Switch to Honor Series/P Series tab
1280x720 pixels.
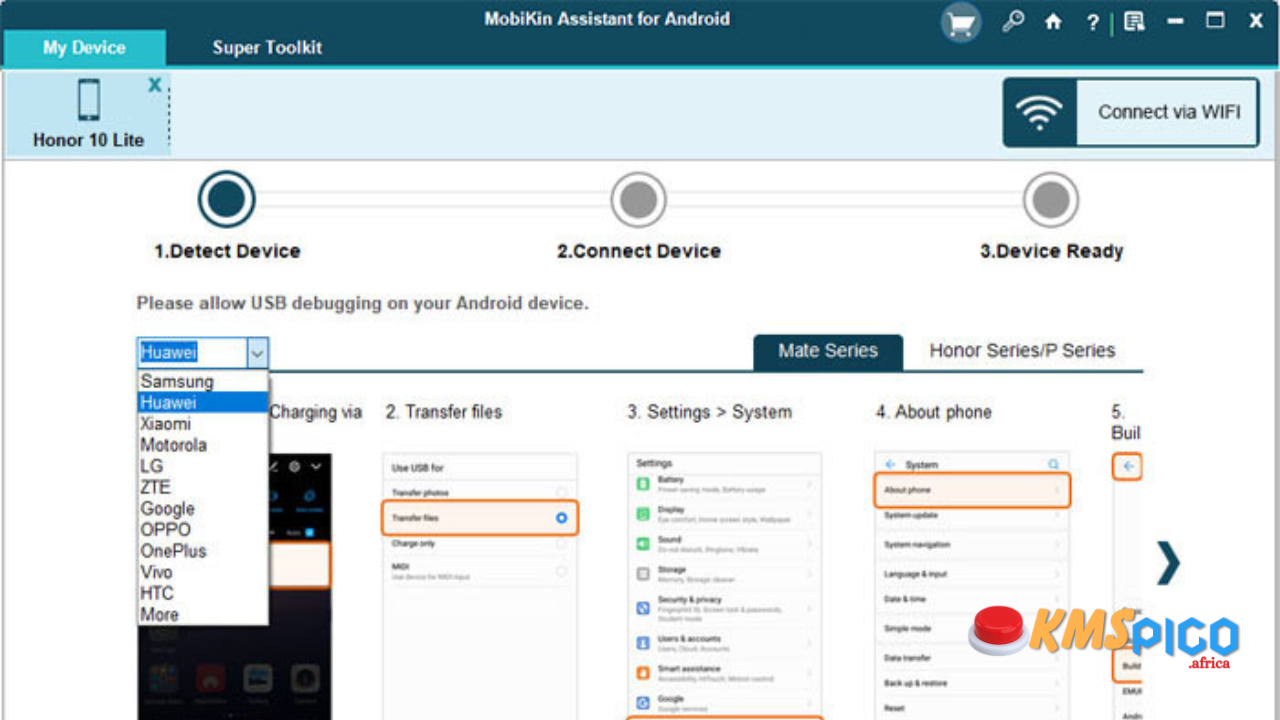1022,351
